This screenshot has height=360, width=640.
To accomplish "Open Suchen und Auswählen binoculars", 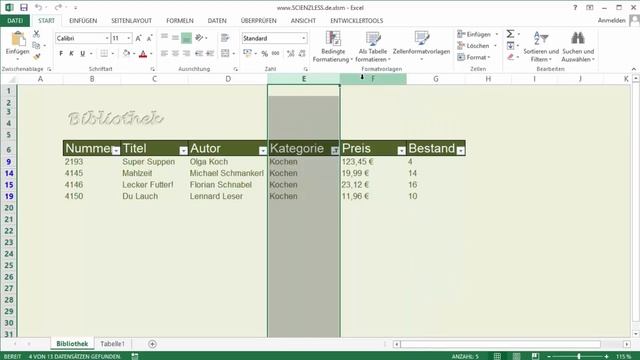I will [x=578, y=47].
